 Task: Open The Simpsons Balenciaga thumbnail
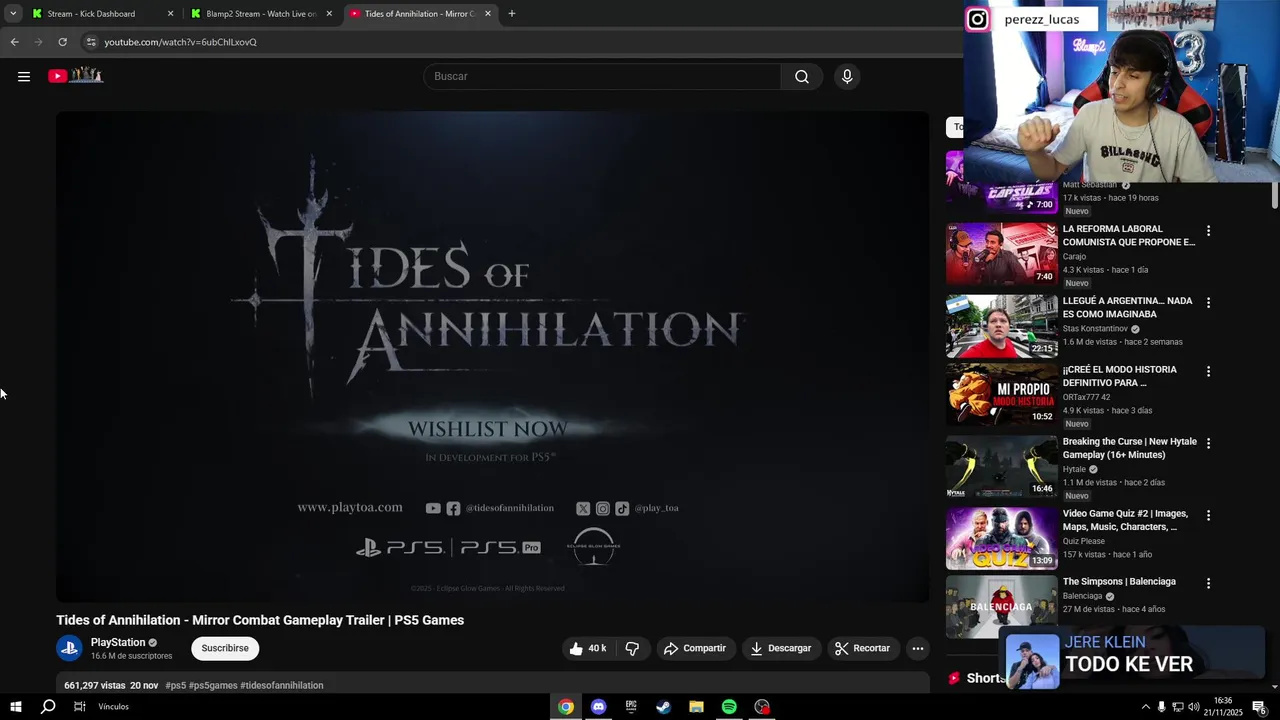pos(1001,606)
